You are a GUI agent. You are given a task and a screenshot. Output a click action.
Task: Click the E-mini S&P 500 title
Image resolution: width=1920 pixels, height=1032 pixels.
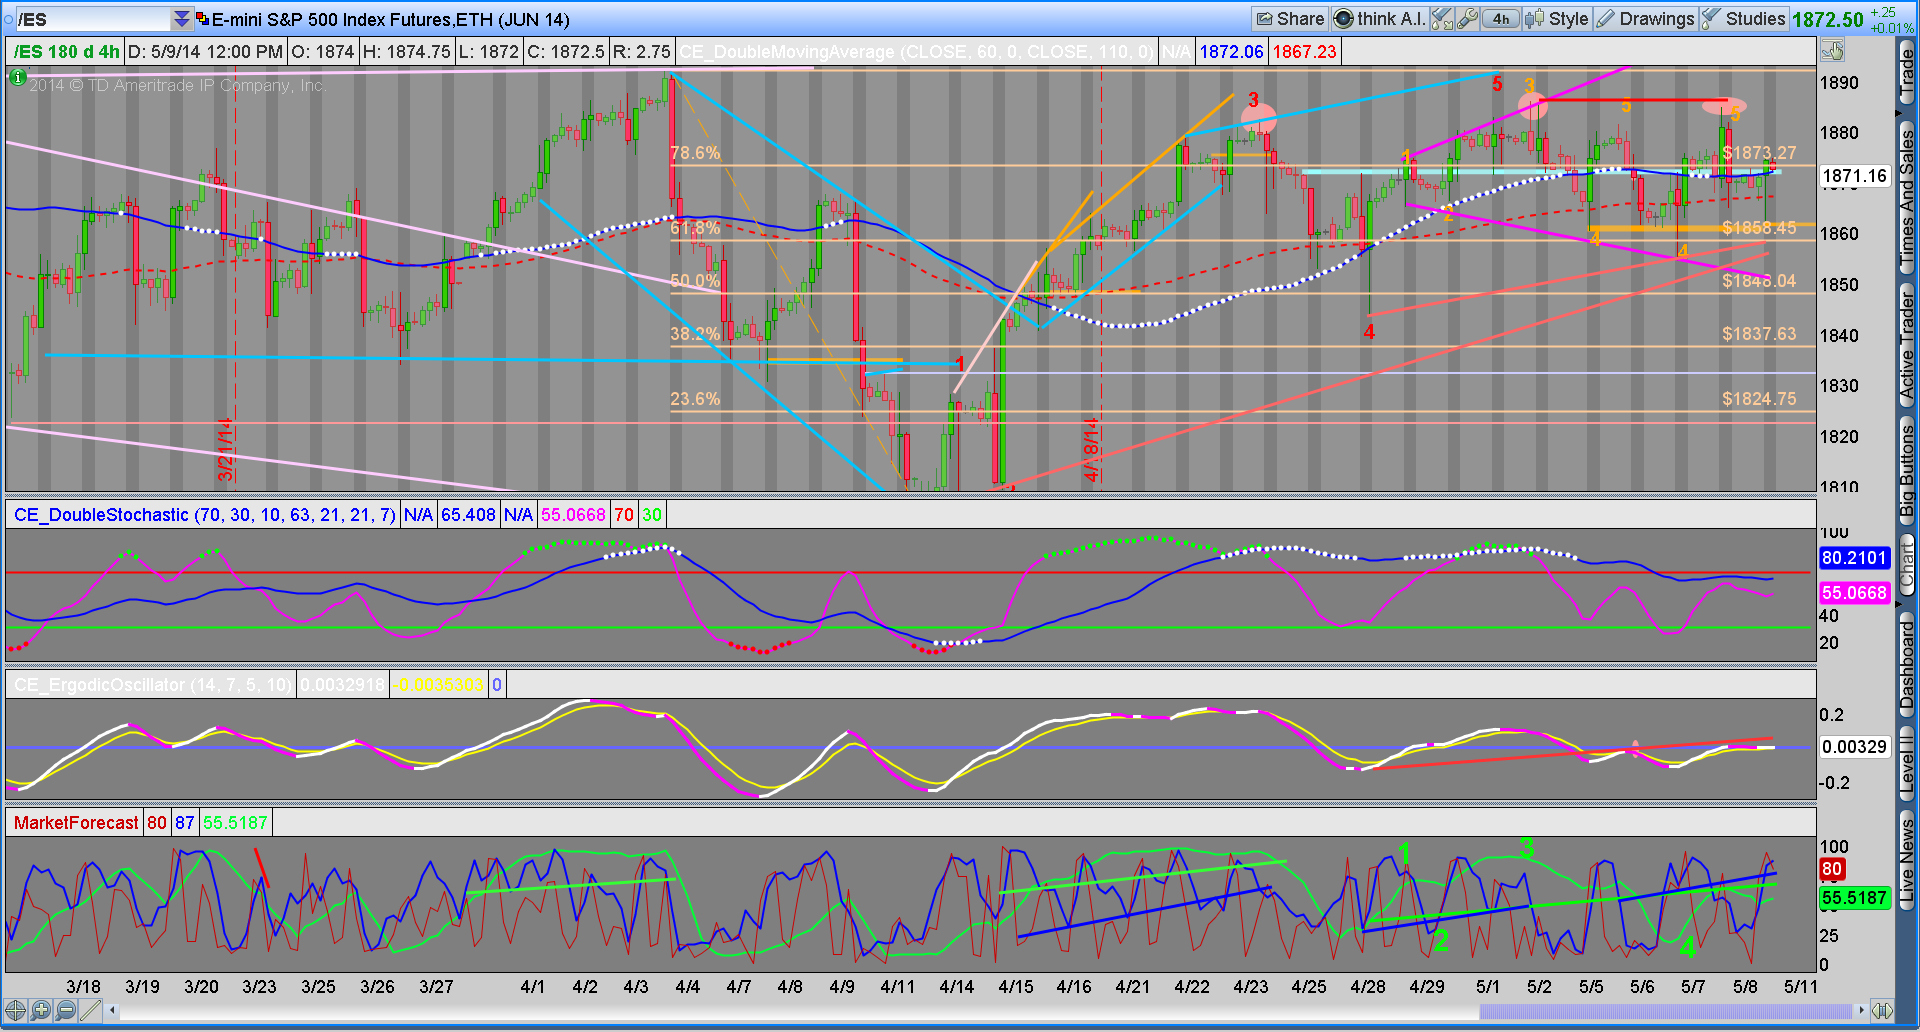(x=390, y=19)
